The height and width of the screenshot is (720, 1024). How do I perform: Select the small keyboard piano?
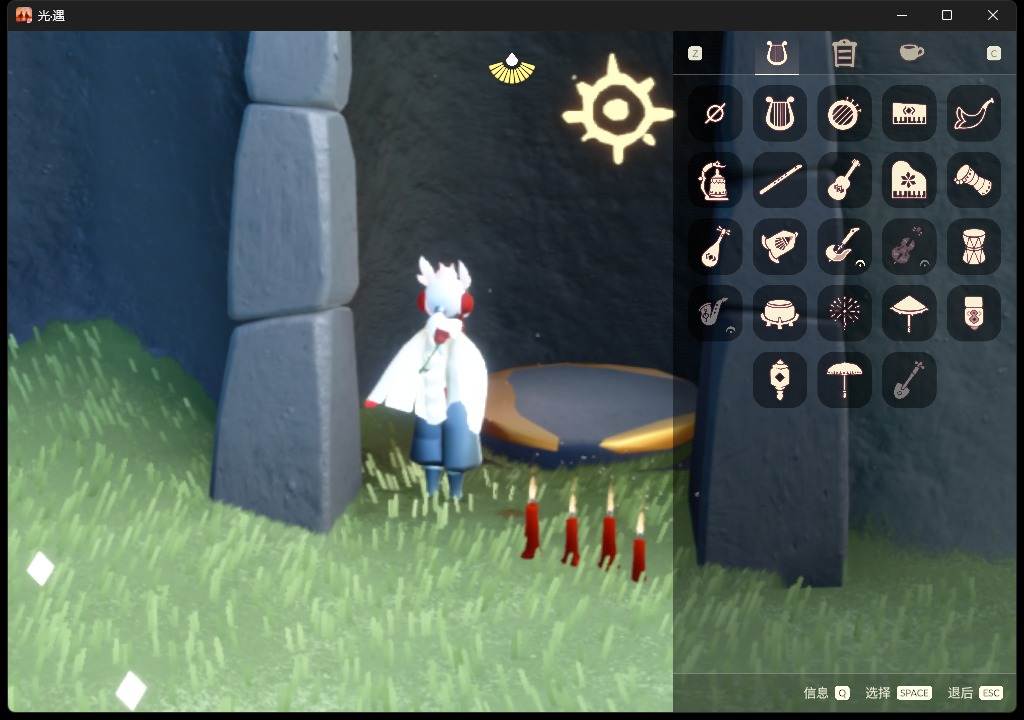pos(909,114)
